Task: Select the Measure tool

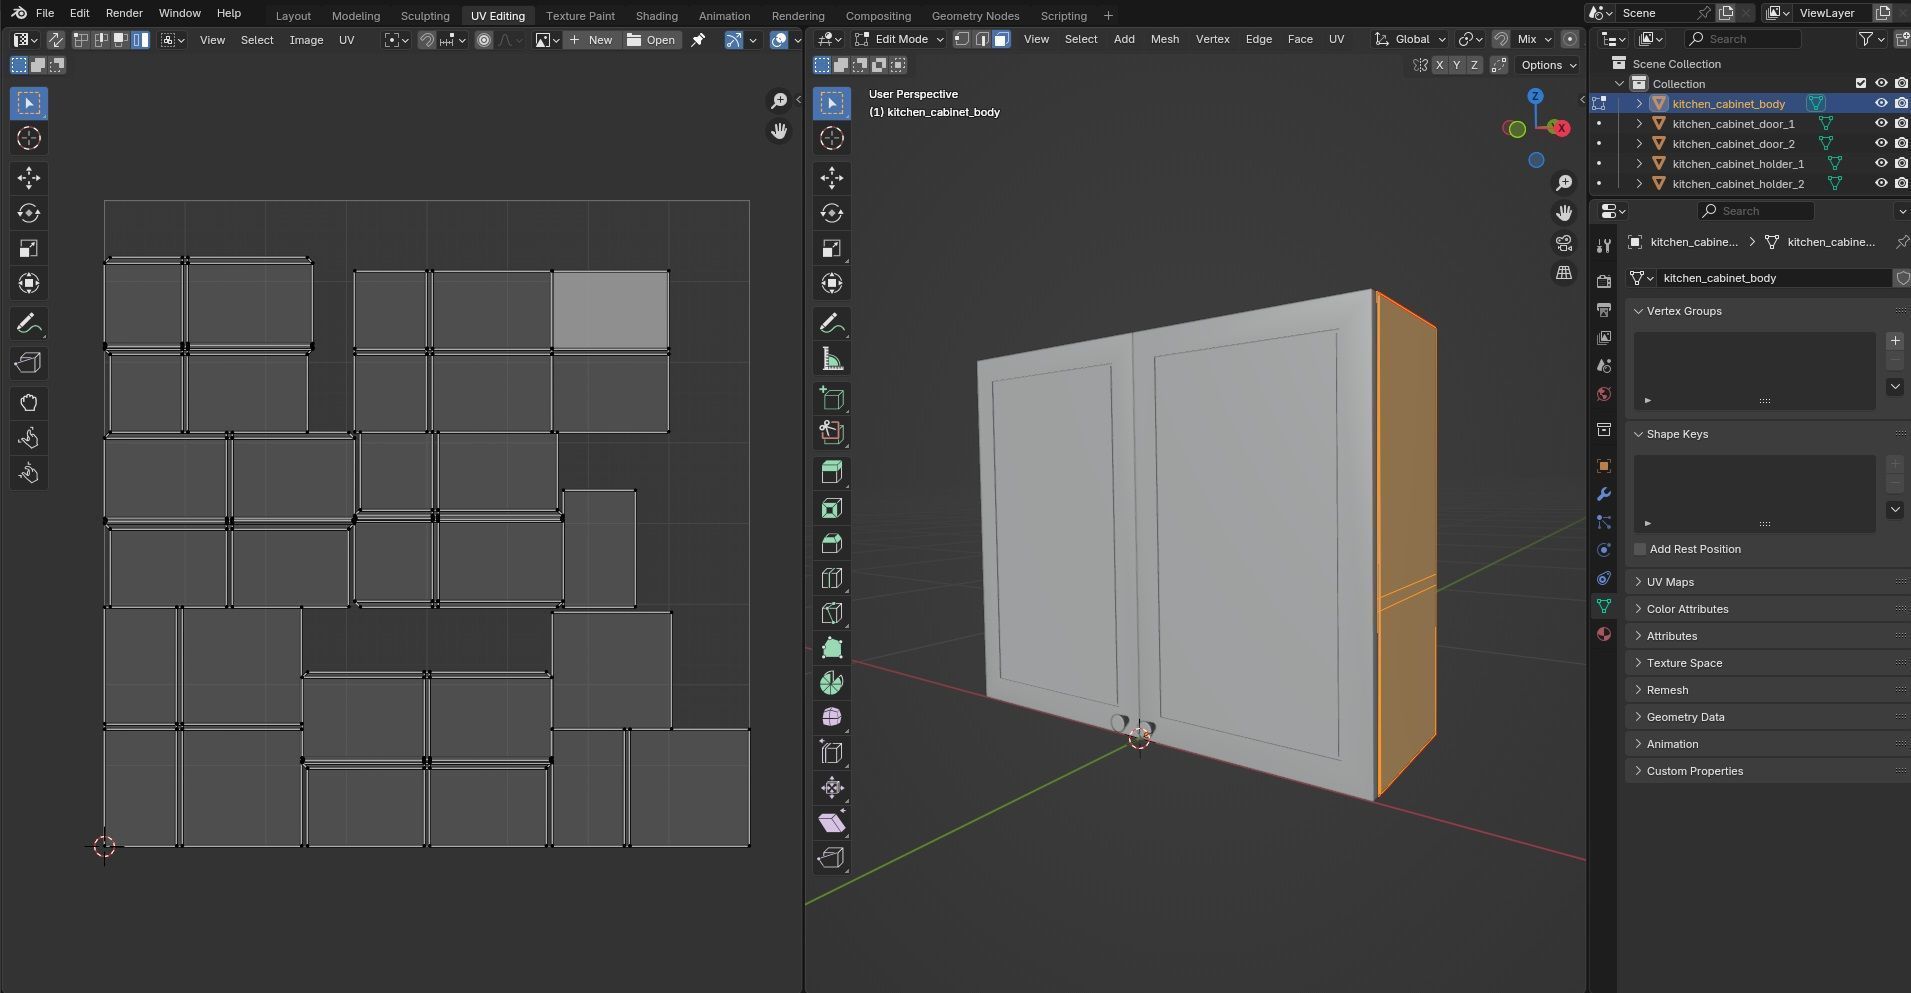Action: click(x=832, y=358)
